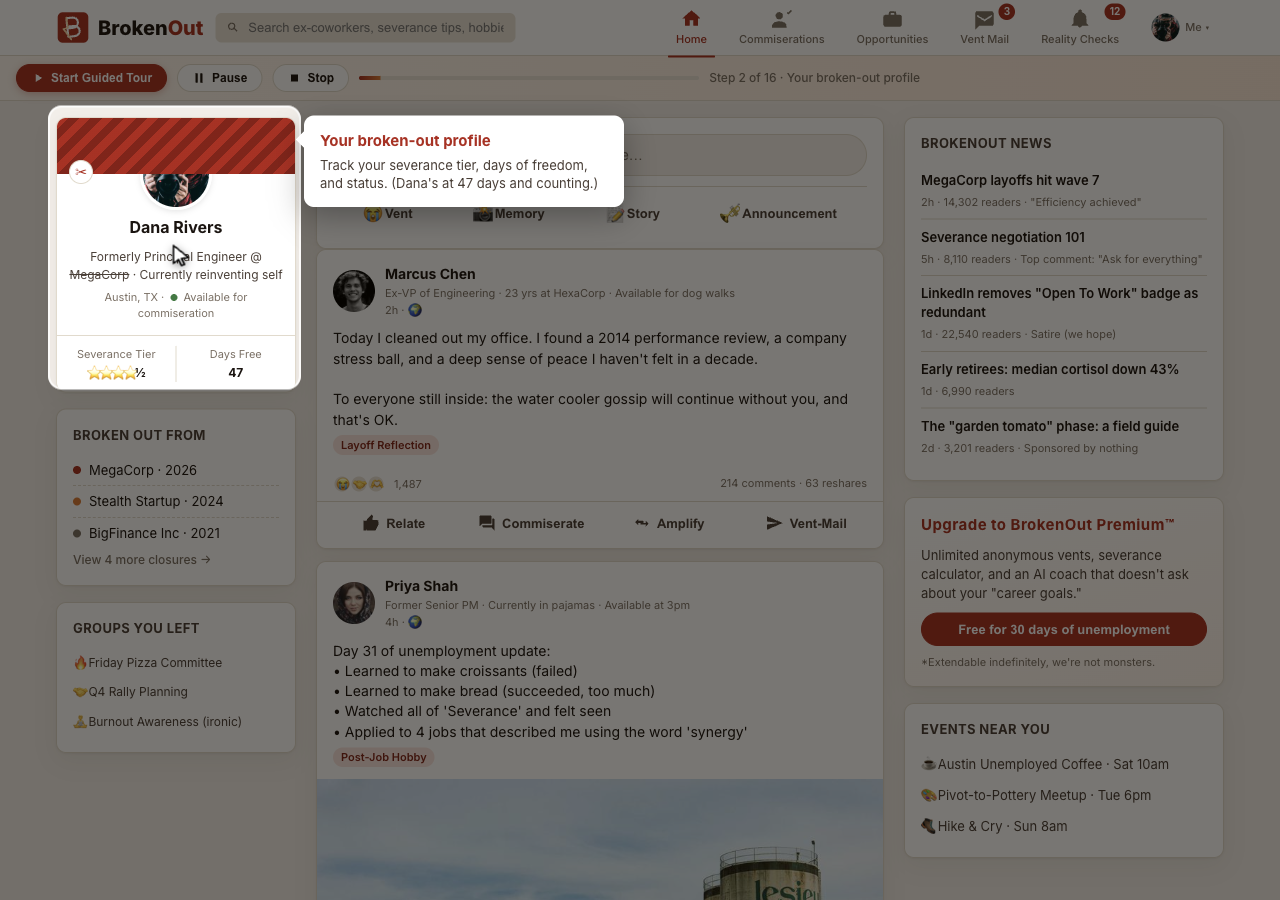Open Reality Checks notifications
The height and width of the screenshot is (900, 1280).
point(1080,28)
